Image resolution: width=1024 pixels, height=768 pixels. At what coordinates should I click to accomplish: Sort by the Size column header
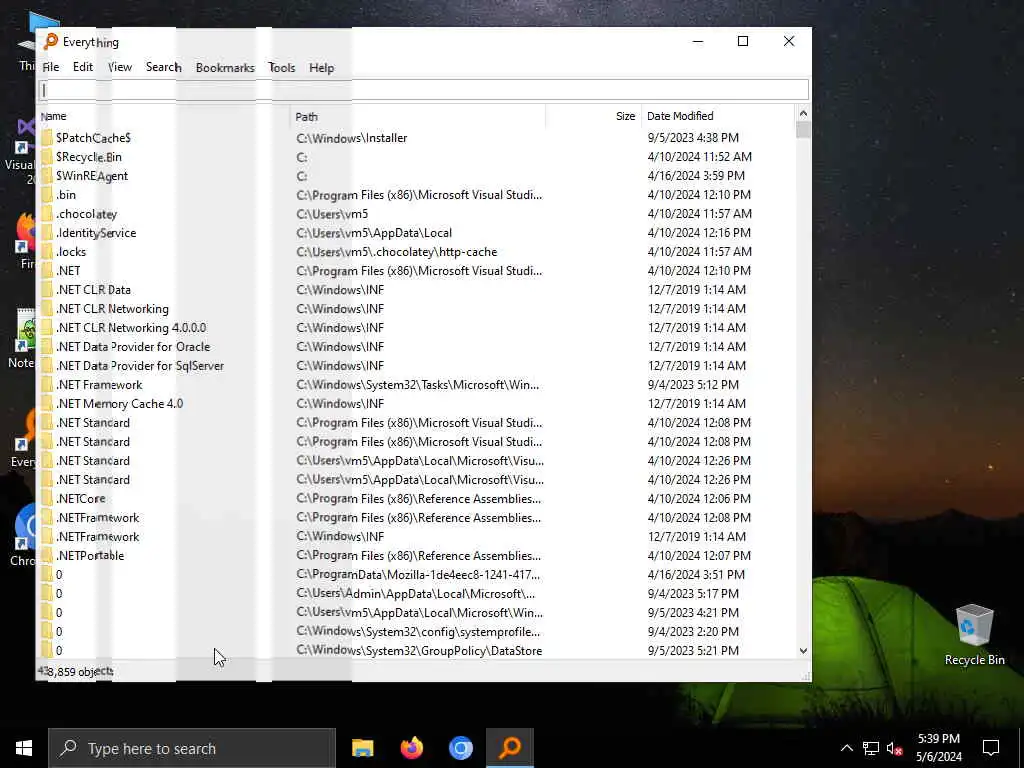(594, 116)
